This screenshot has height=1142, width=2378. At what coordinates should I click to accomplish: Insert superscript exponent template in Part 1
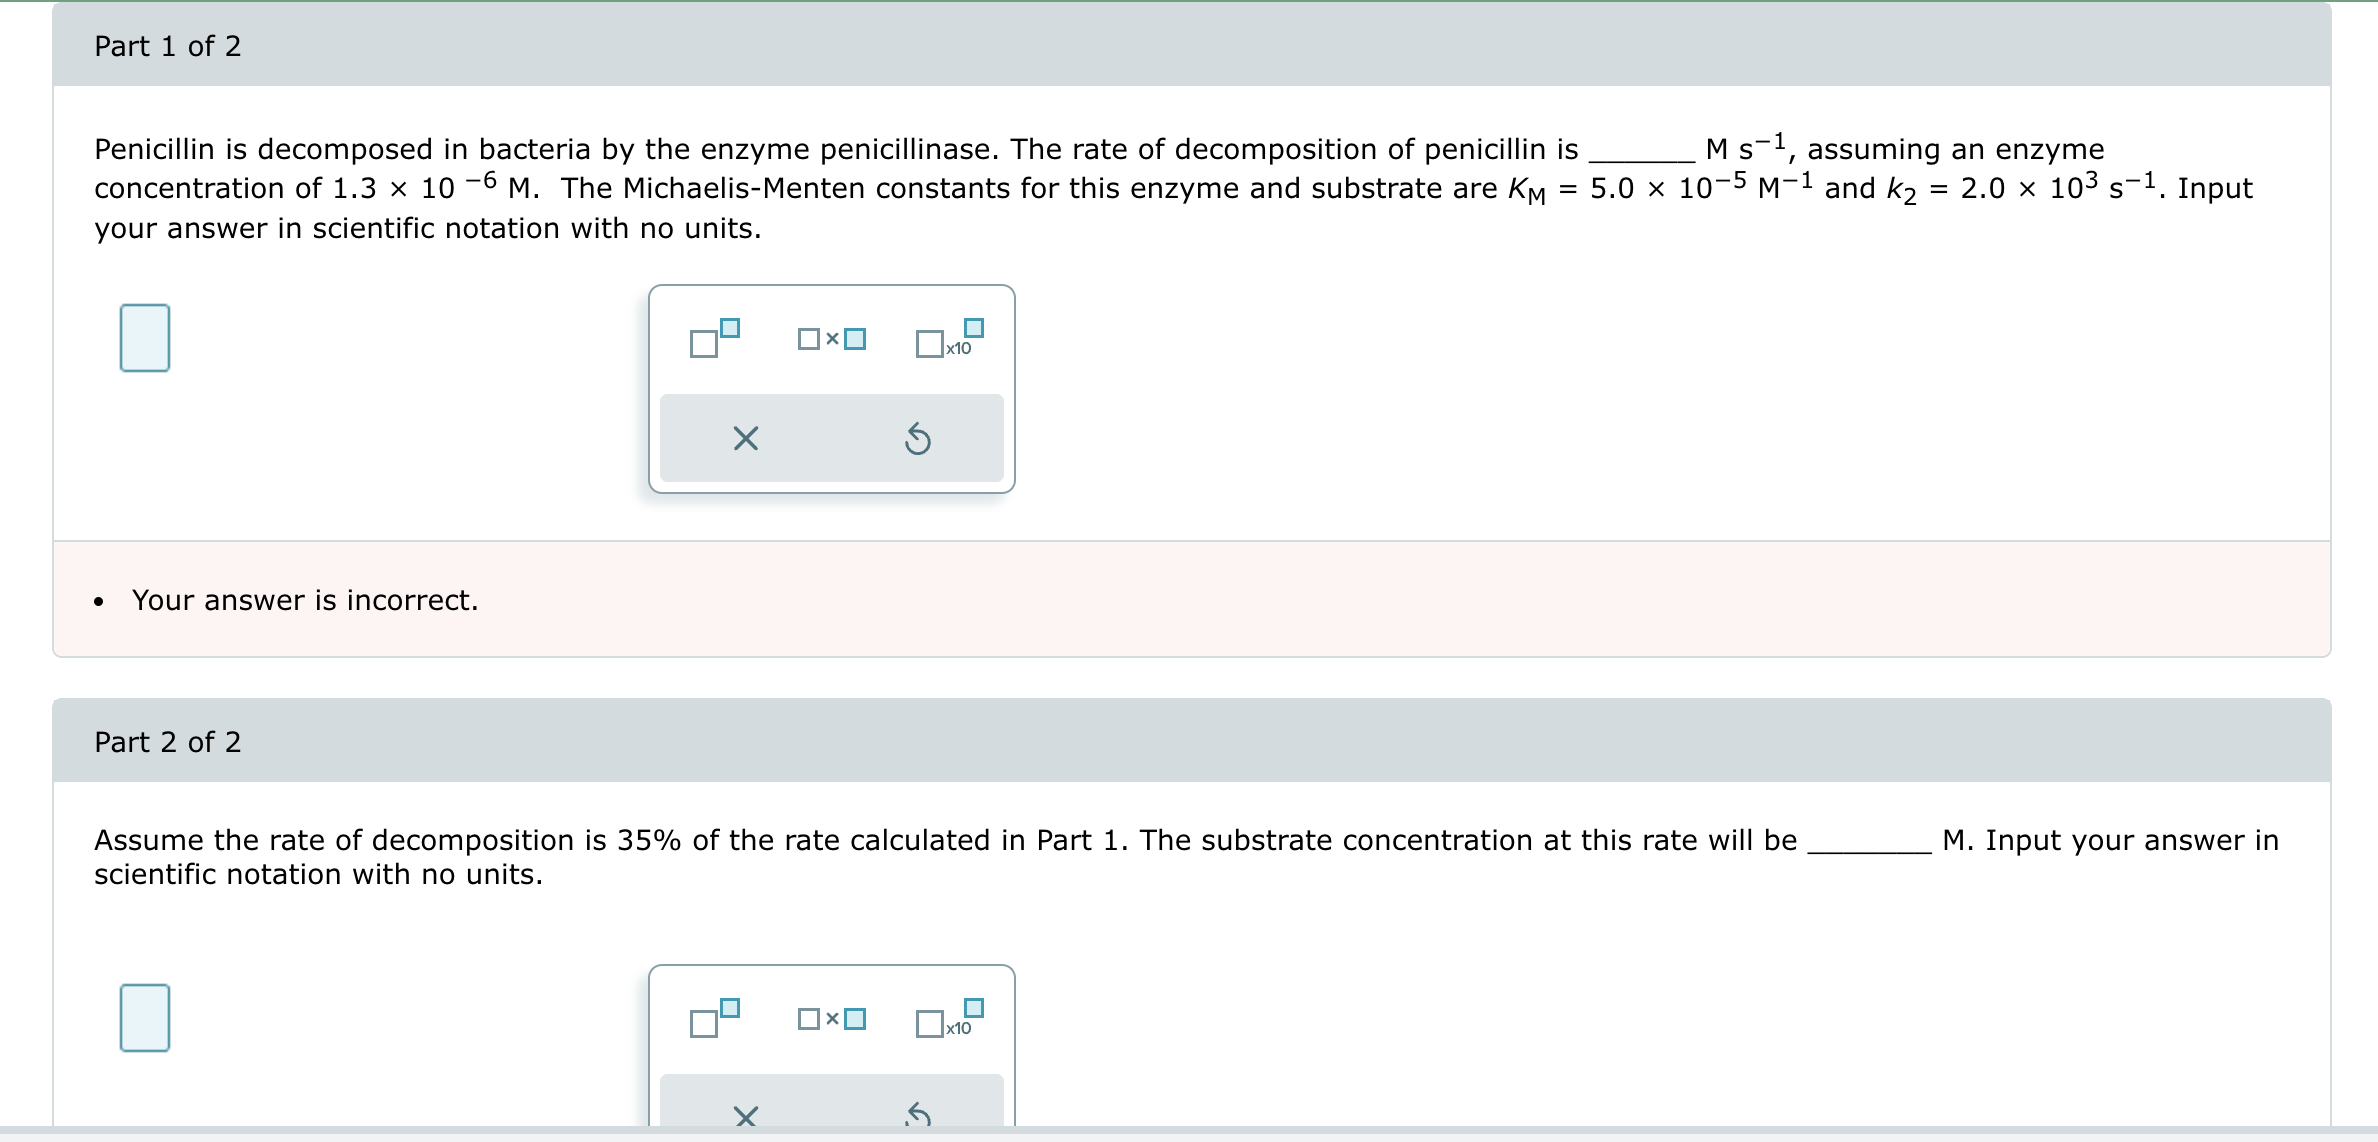point(715,338)
